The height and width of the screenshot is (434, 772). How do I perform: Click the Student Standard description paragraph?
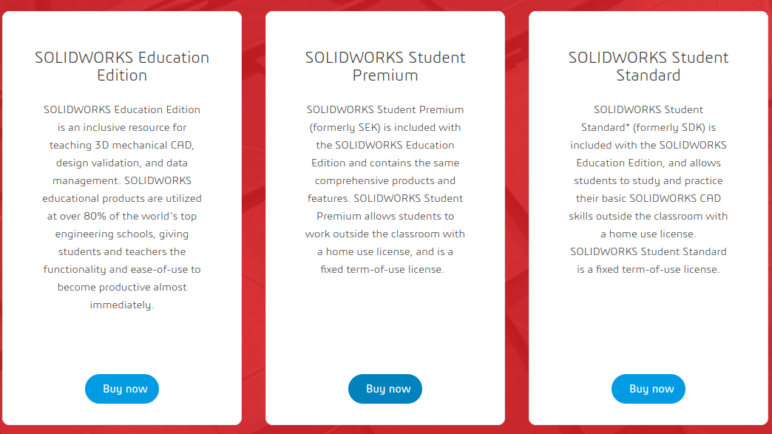tap(648, 188)
